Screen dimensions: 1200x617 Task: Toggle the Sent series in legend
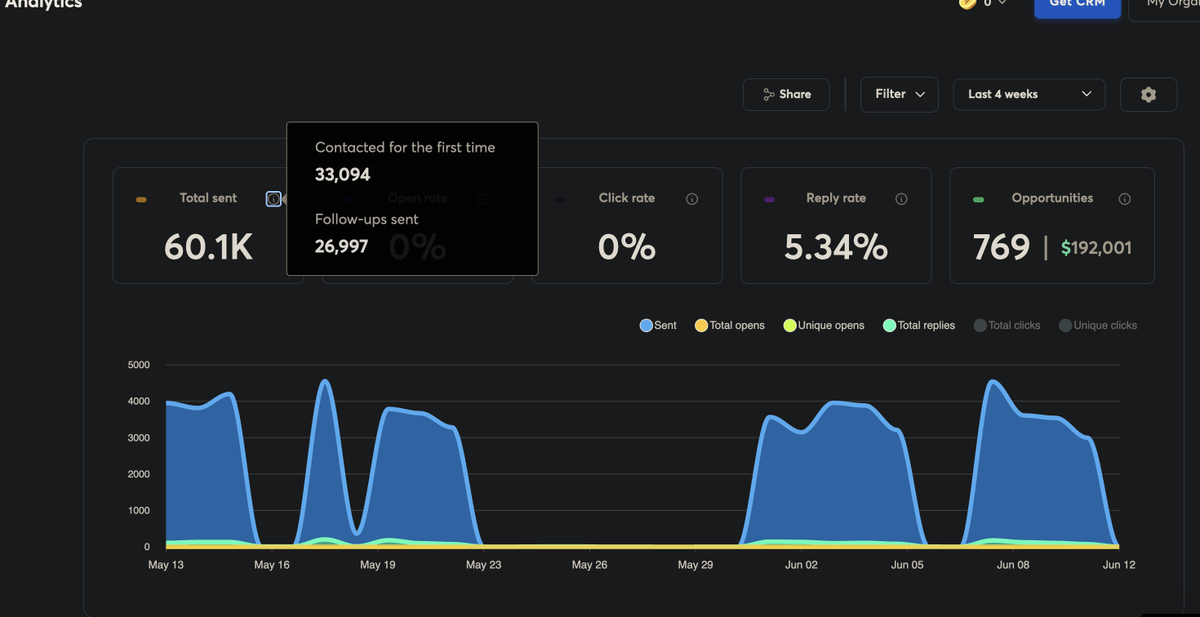click(658, 325)
